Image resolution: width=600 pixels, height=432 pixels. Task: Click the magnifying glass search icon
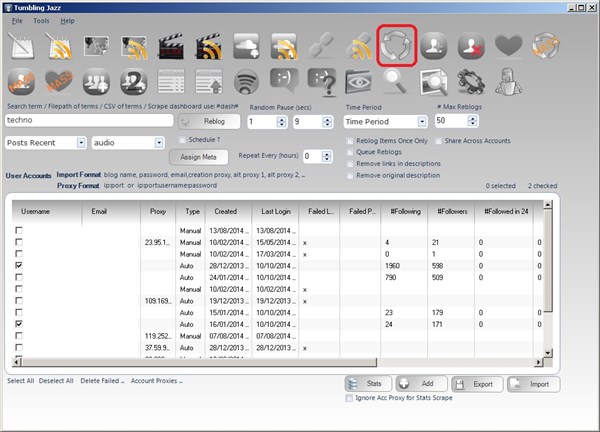[396, 81]
